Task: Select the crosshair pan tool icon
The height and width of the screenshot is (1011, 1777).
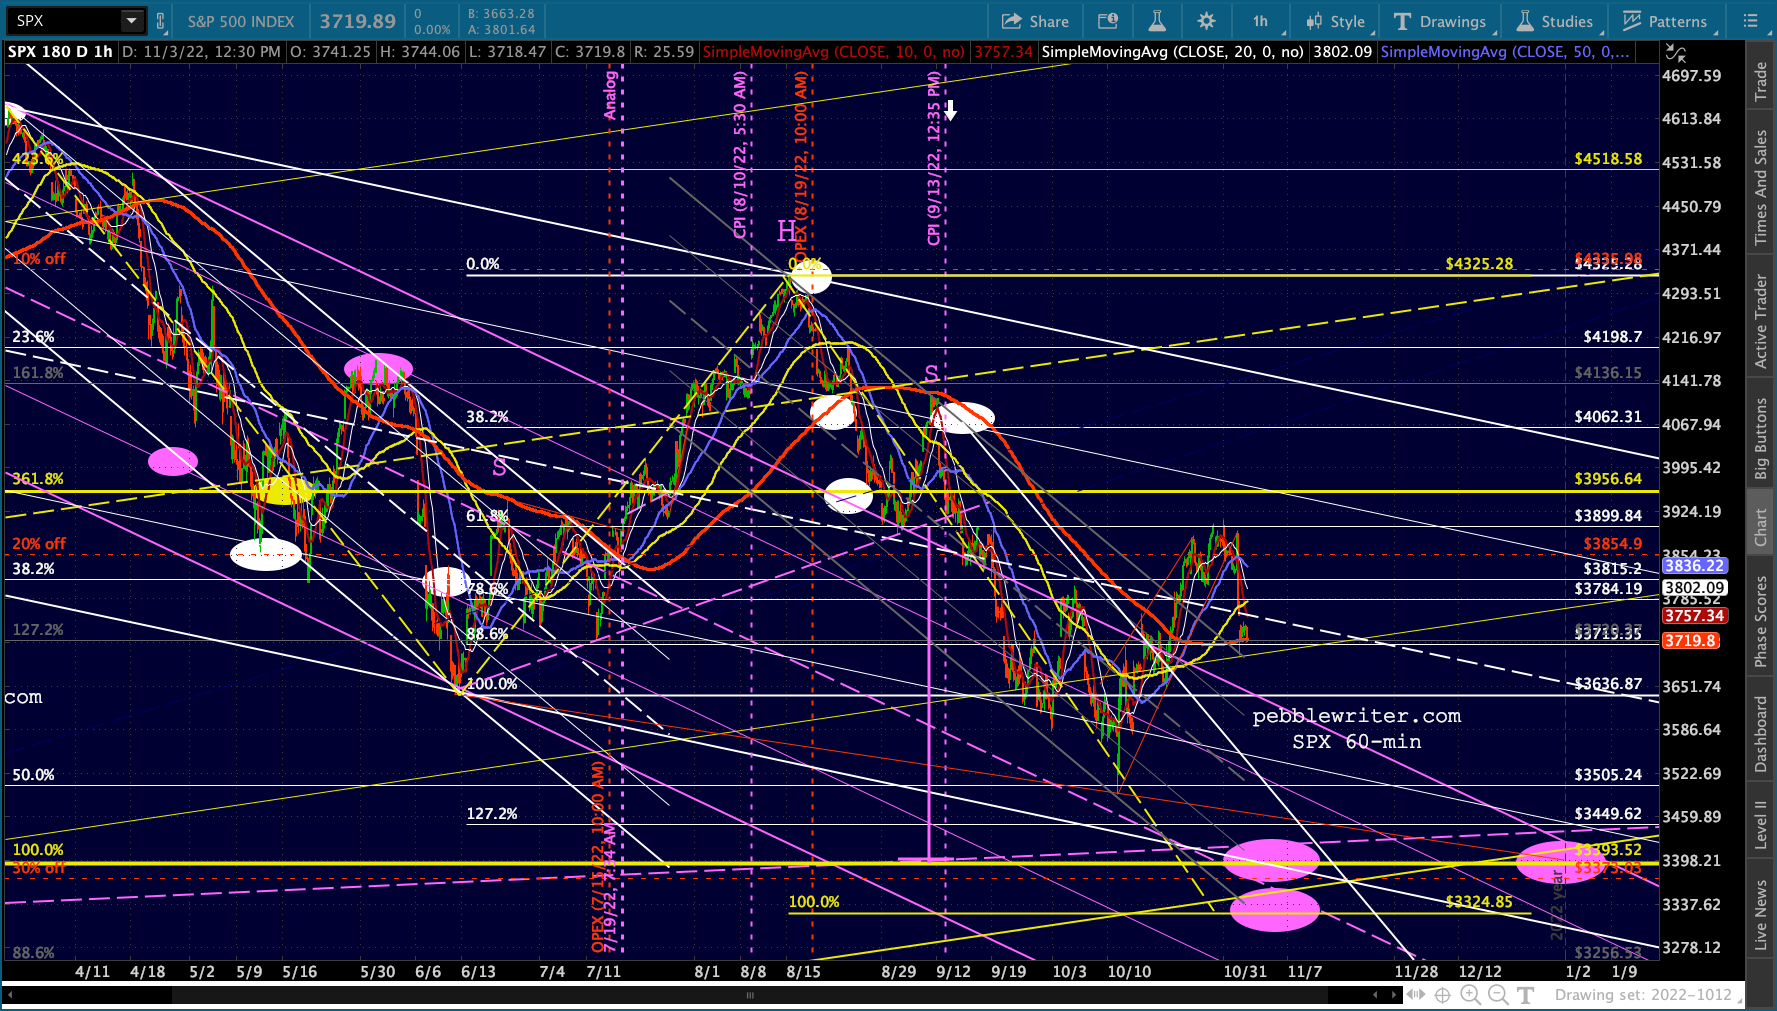Action: point(1442,994)
